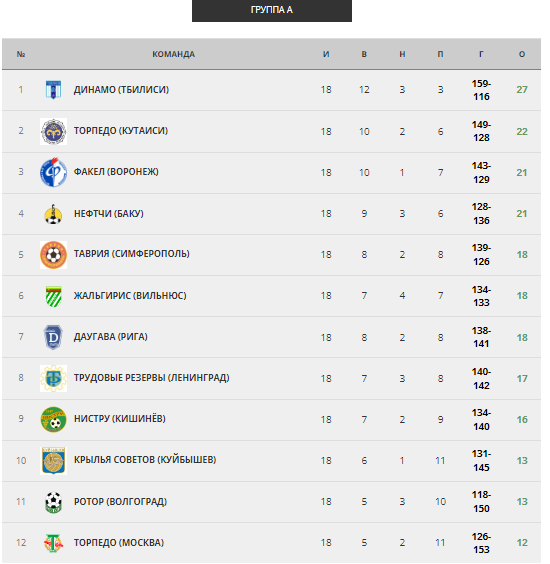Viewport: 550px width, 564px height.
Task: Click the Rotor Volgograd team logo
Action: 53,502
